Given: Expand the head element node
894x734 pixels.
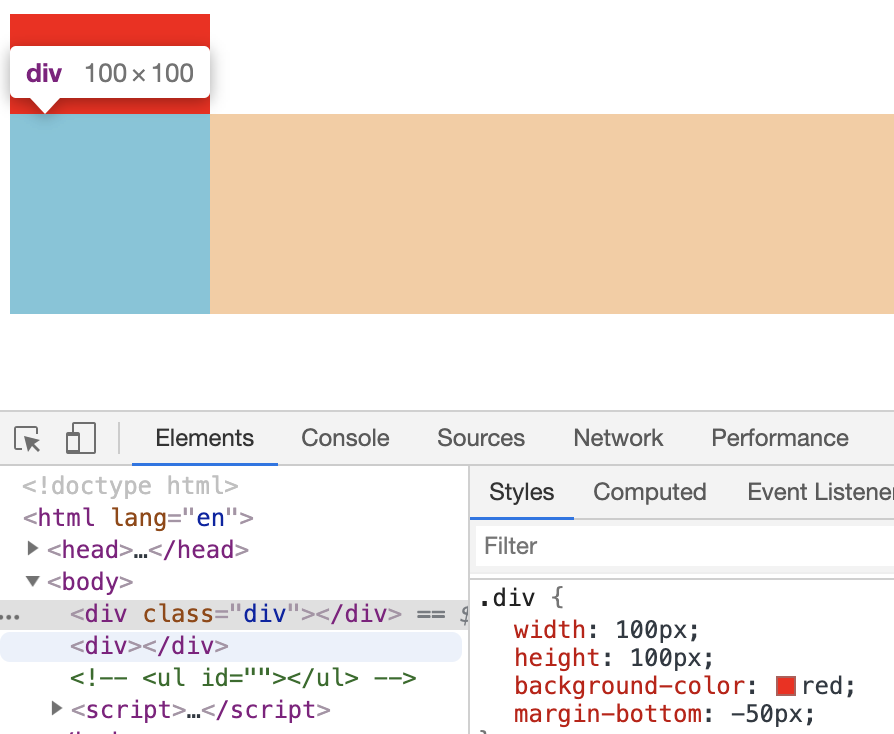Looking at the screenshot, I should [33, 549].
